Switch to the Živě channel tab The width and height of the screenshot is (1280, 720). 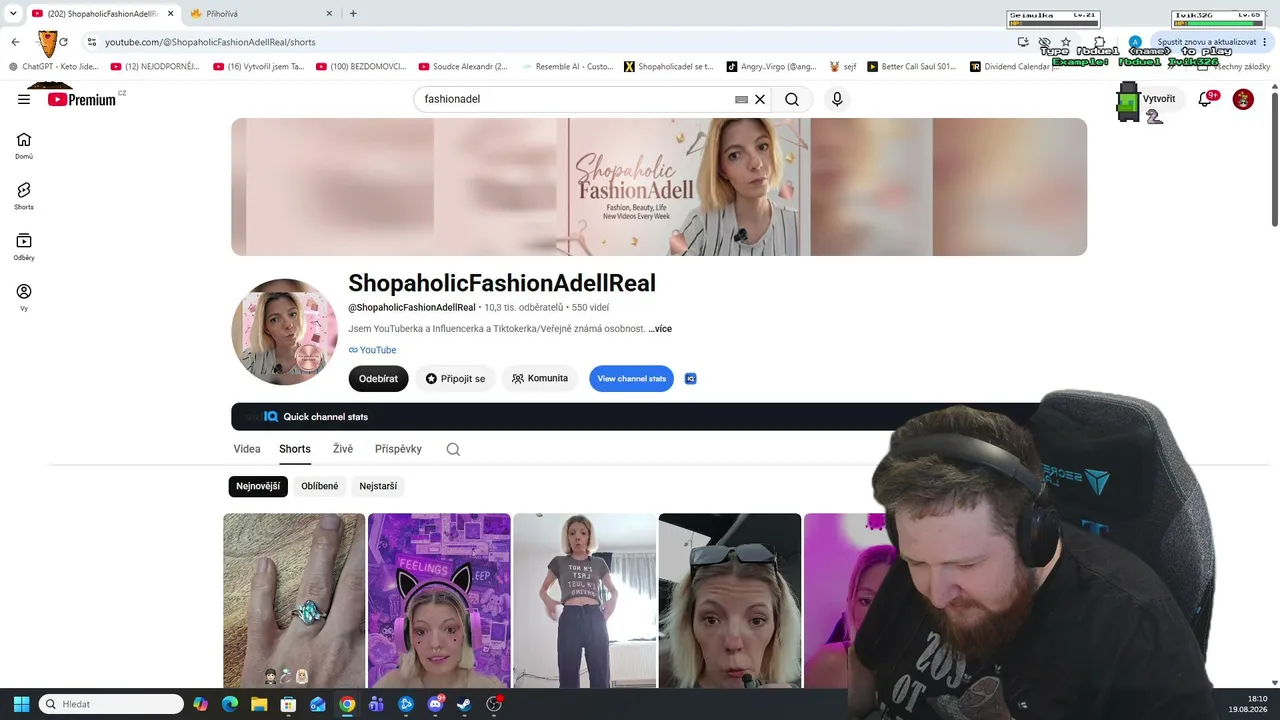343,449
